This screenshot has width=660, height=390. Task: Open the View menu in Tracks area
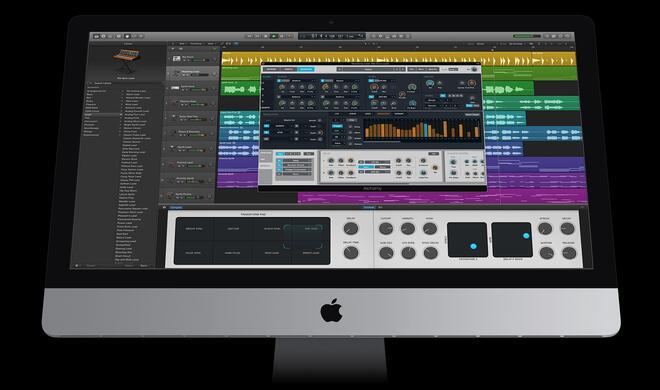(211, 44)
